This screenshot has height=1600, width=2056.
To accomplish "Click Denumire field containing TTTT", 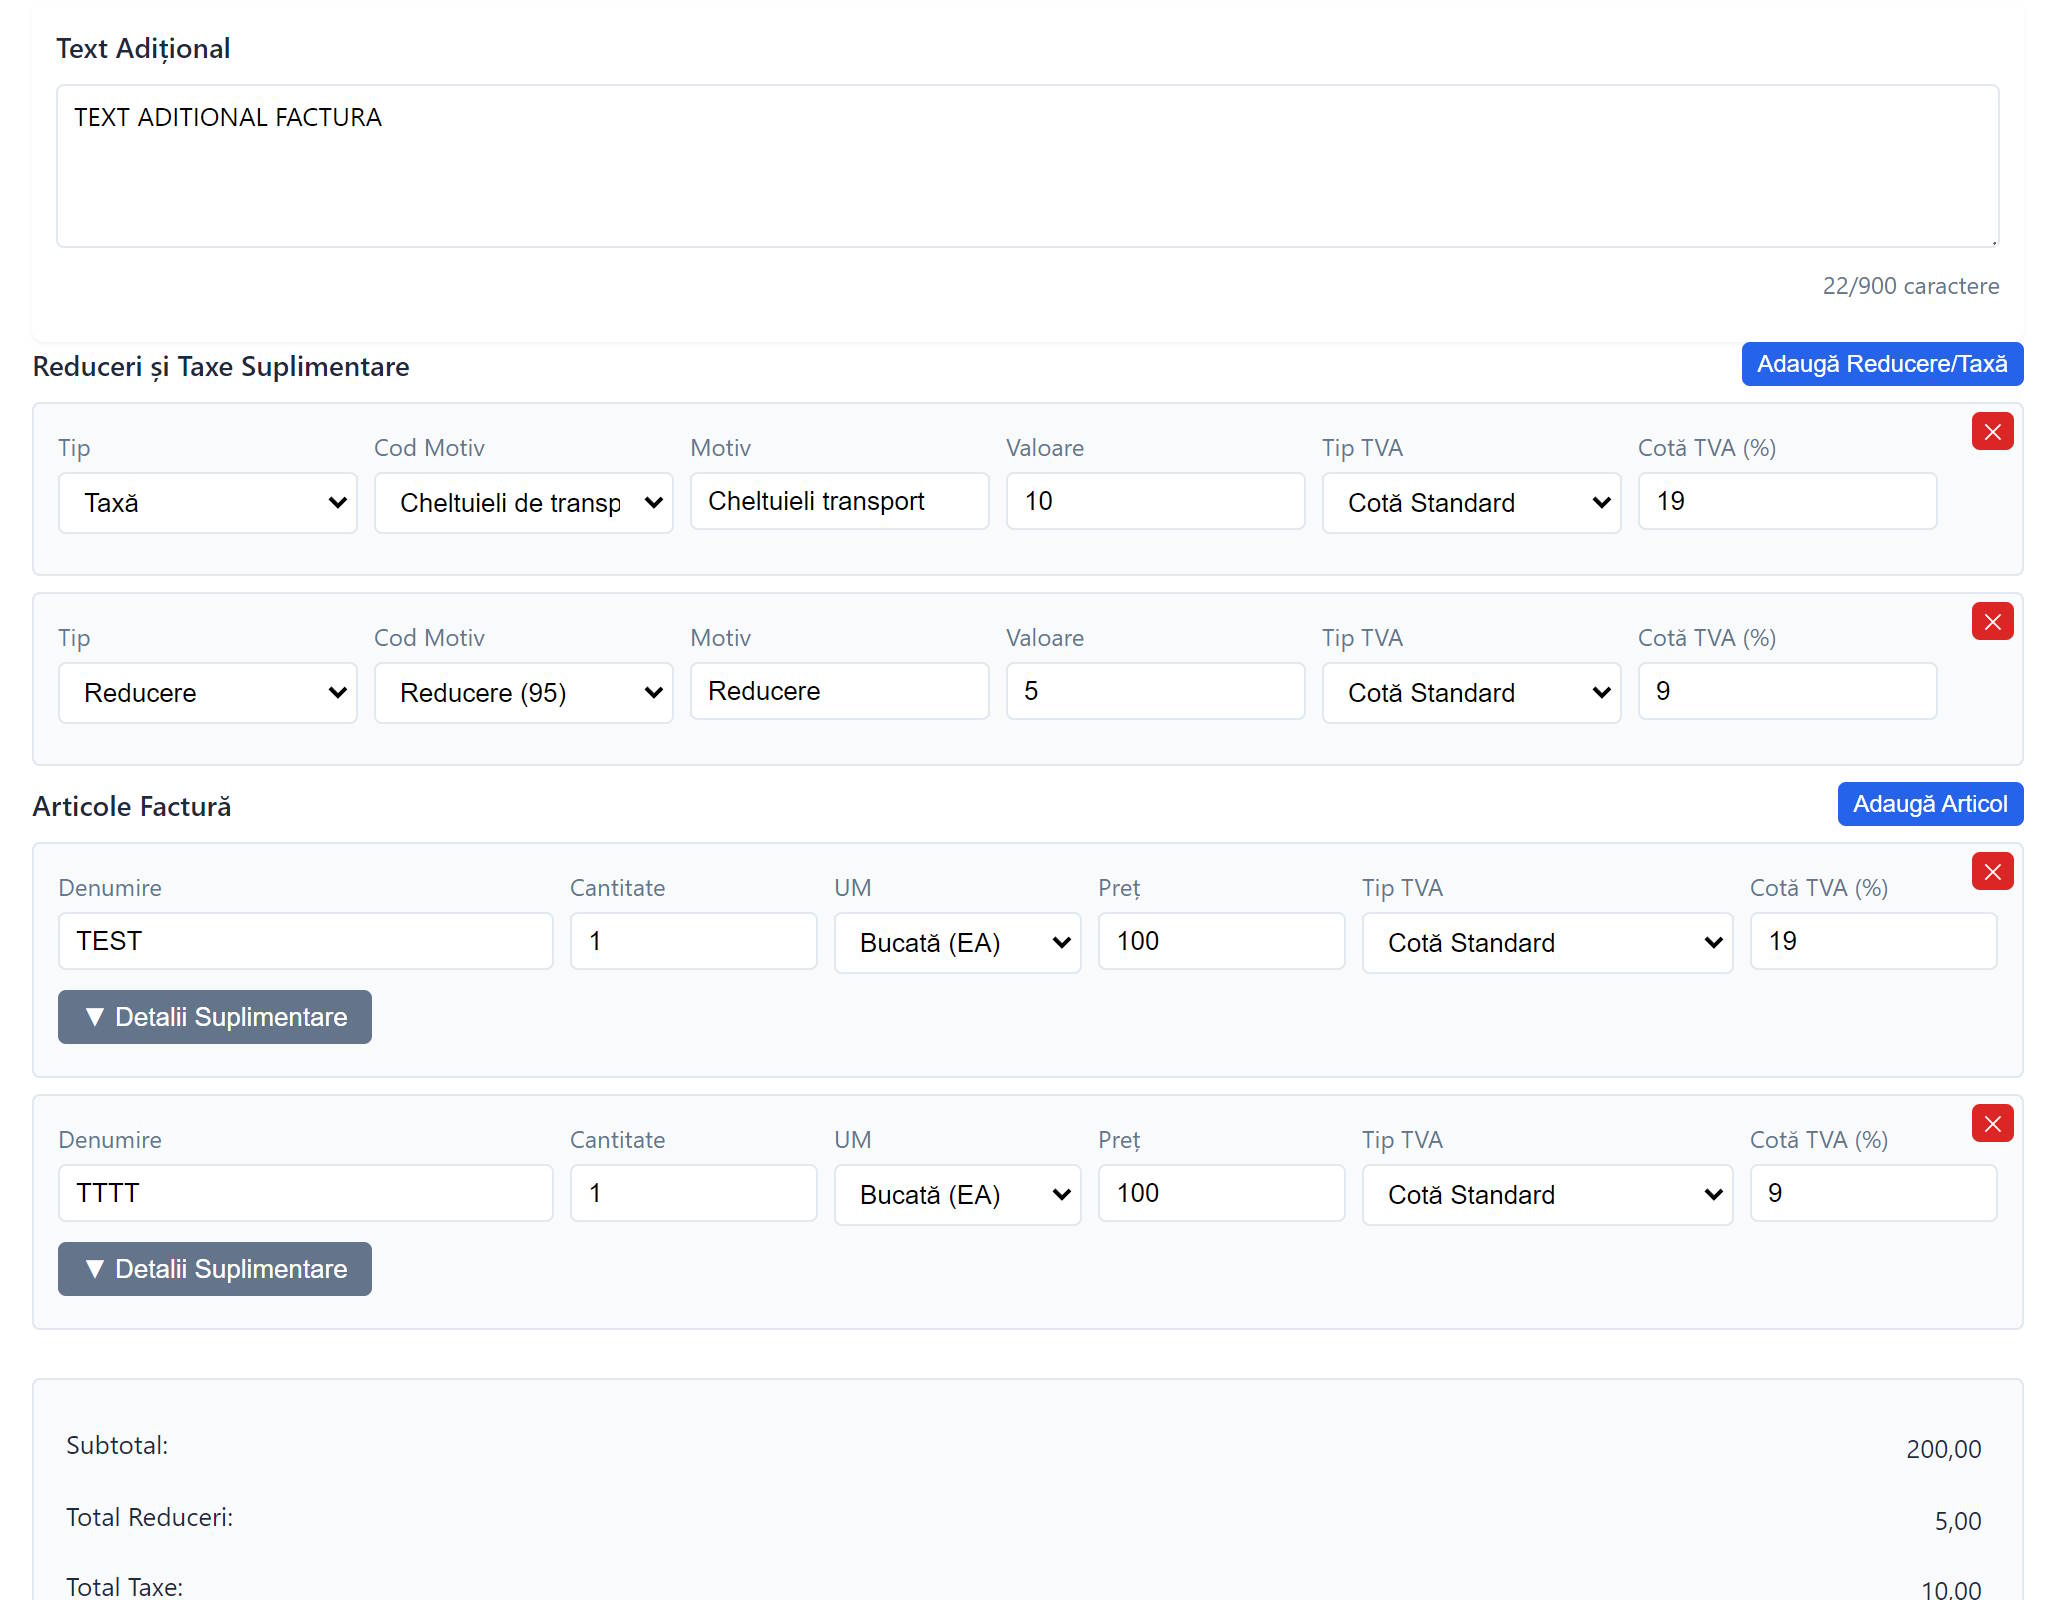I will point(305,1193).
